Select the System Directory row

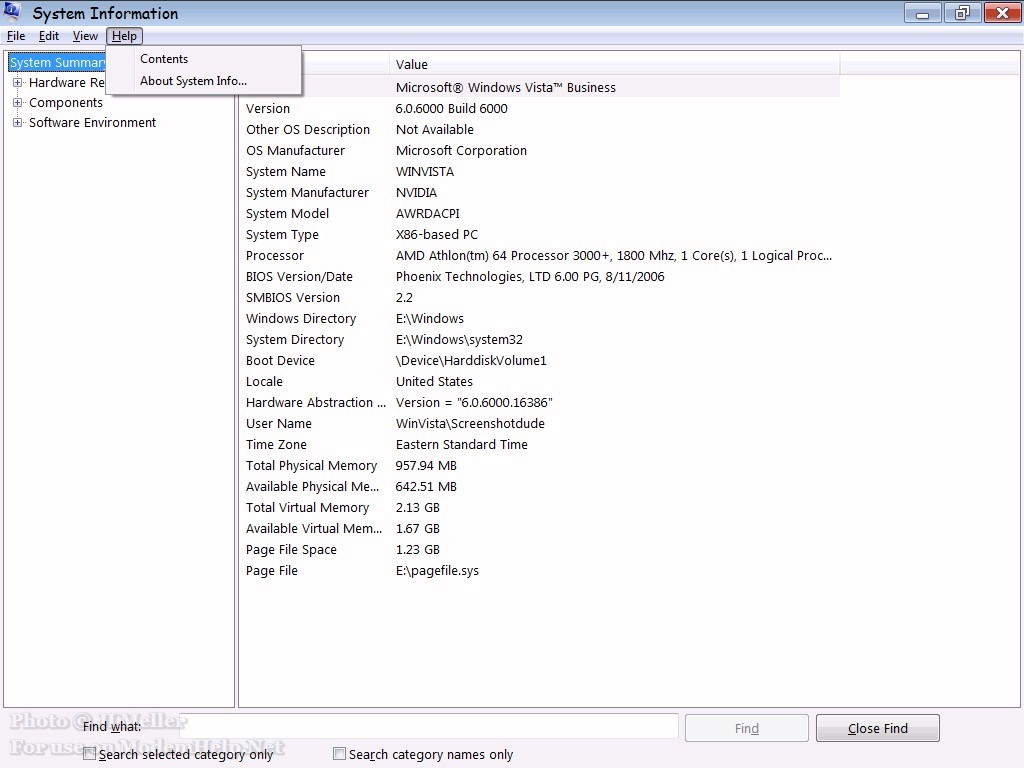point(539,339)
